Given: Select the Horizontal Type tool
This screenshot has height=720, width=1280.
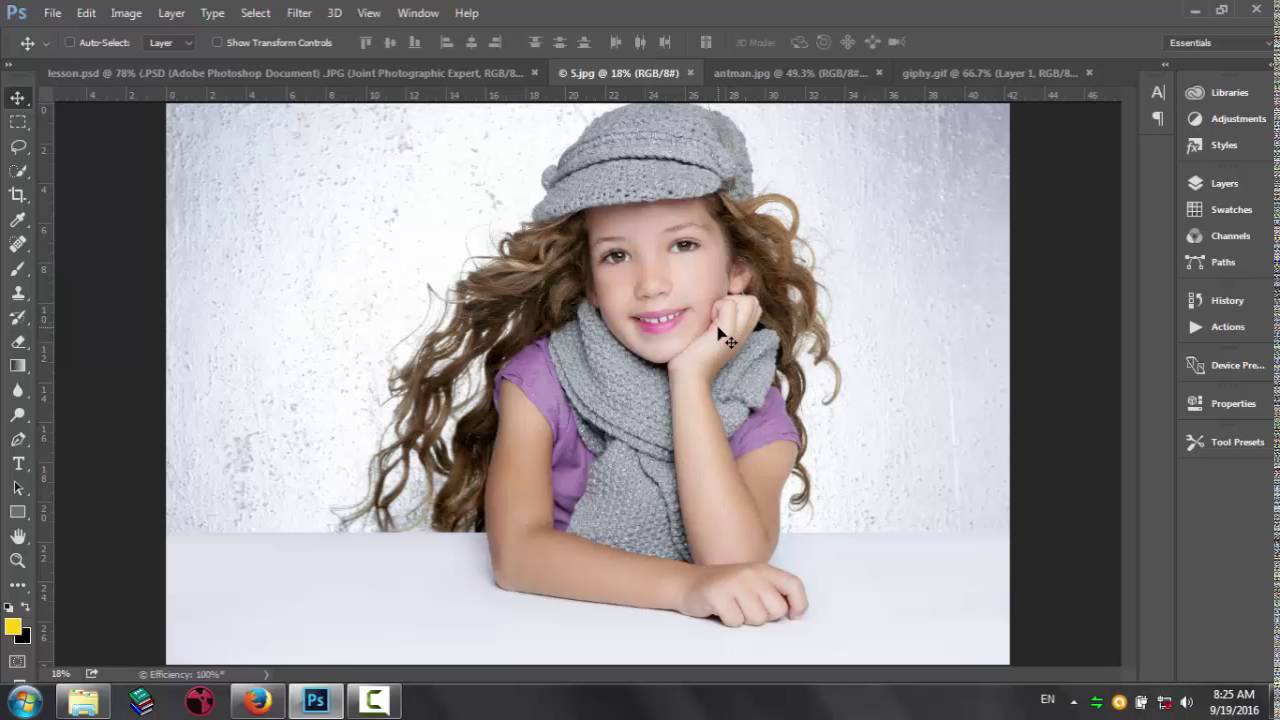Looking at the screenshot, I should click(18, 464).
